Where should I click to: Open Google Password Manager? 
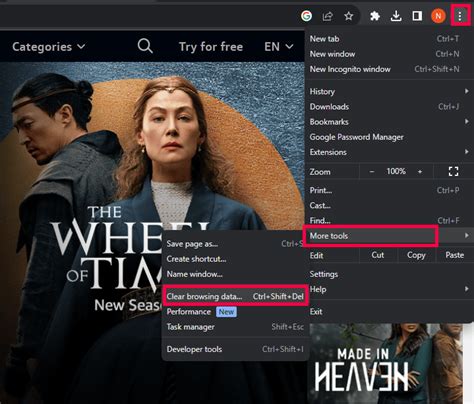(389, 137)
